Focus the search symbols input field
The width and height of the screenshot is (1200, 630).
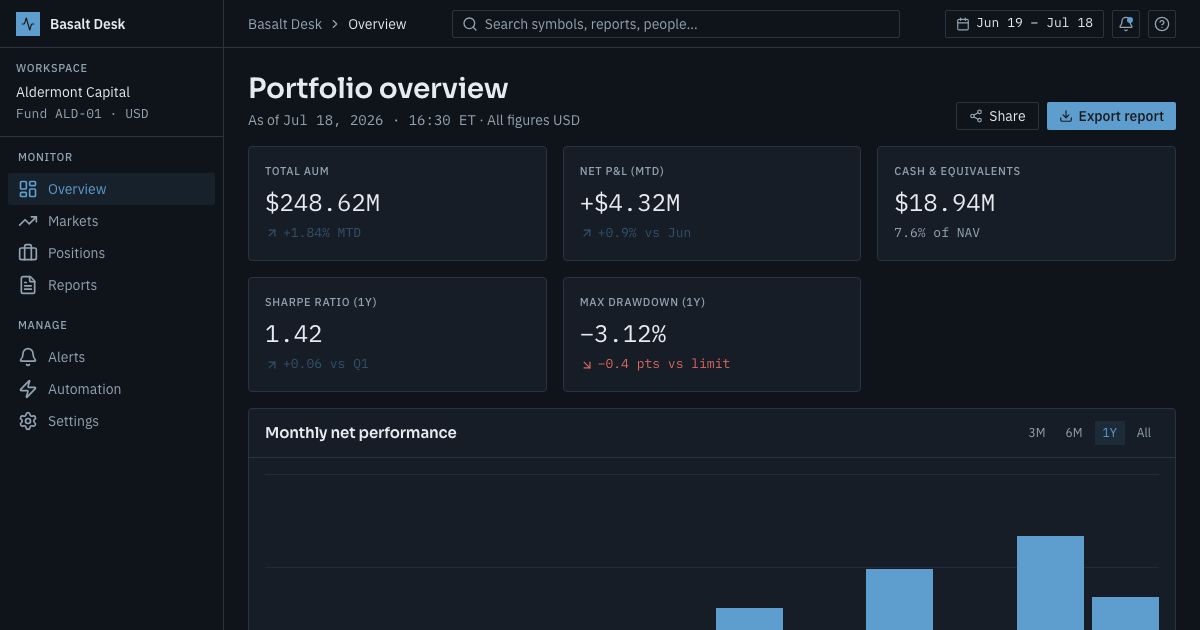click(676, 24)
